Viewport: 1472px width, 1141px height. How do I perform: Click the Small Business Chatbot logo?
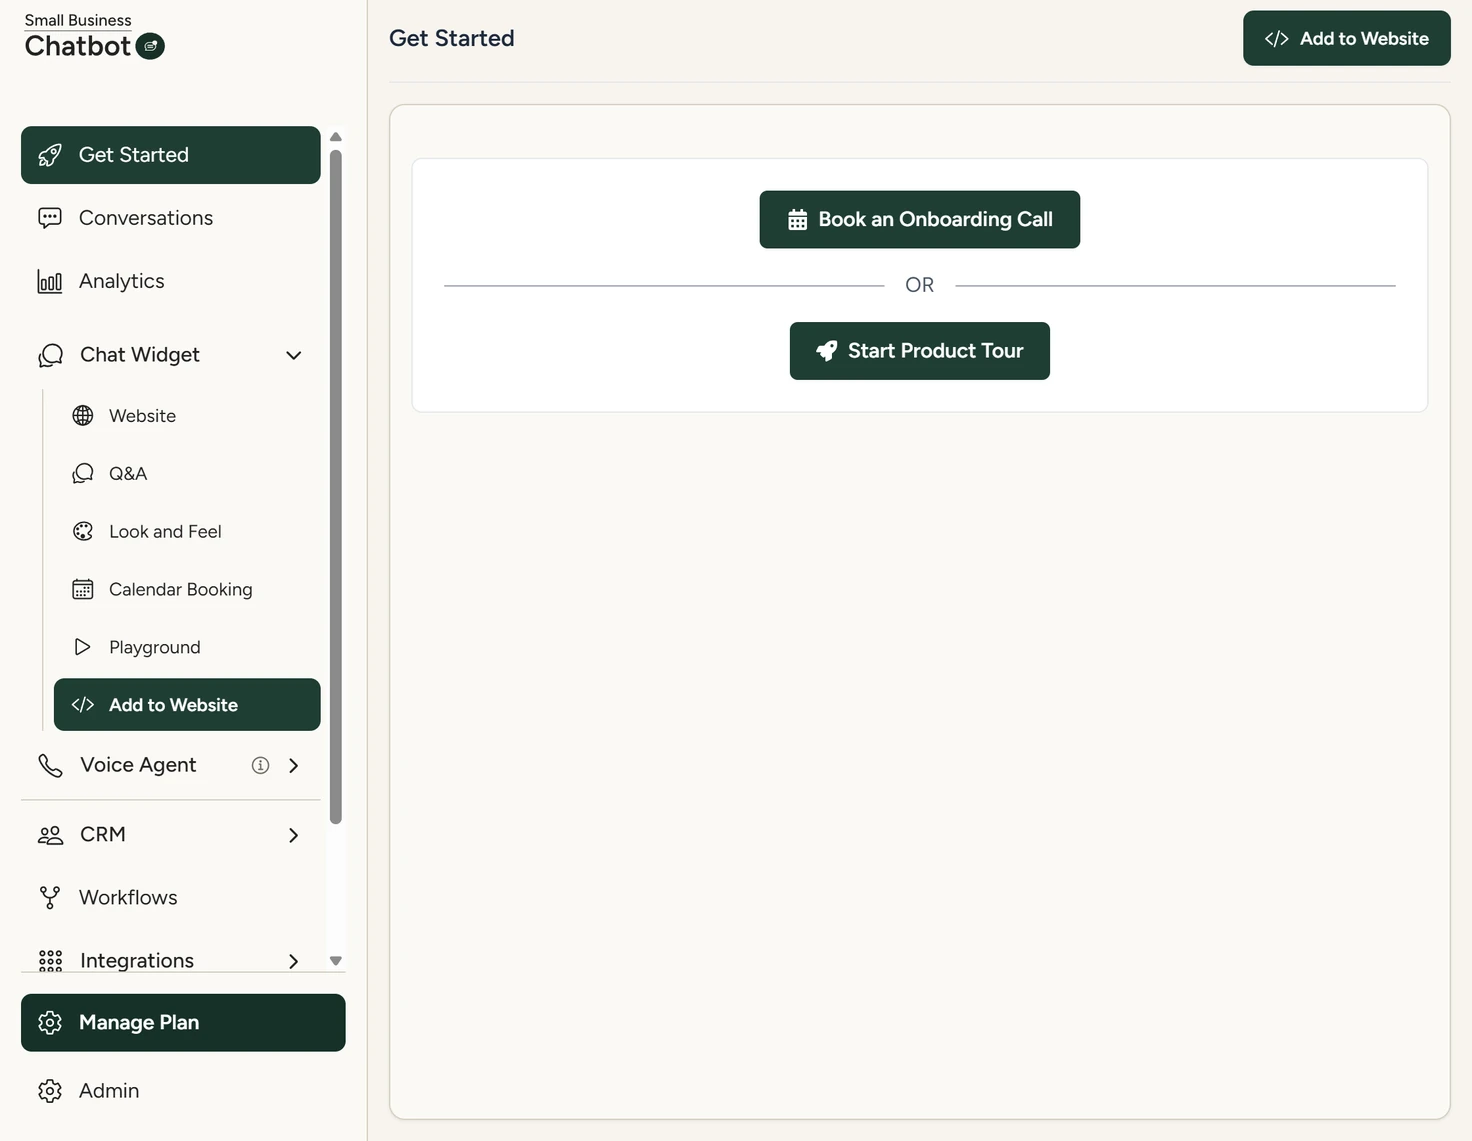point(95,36)
